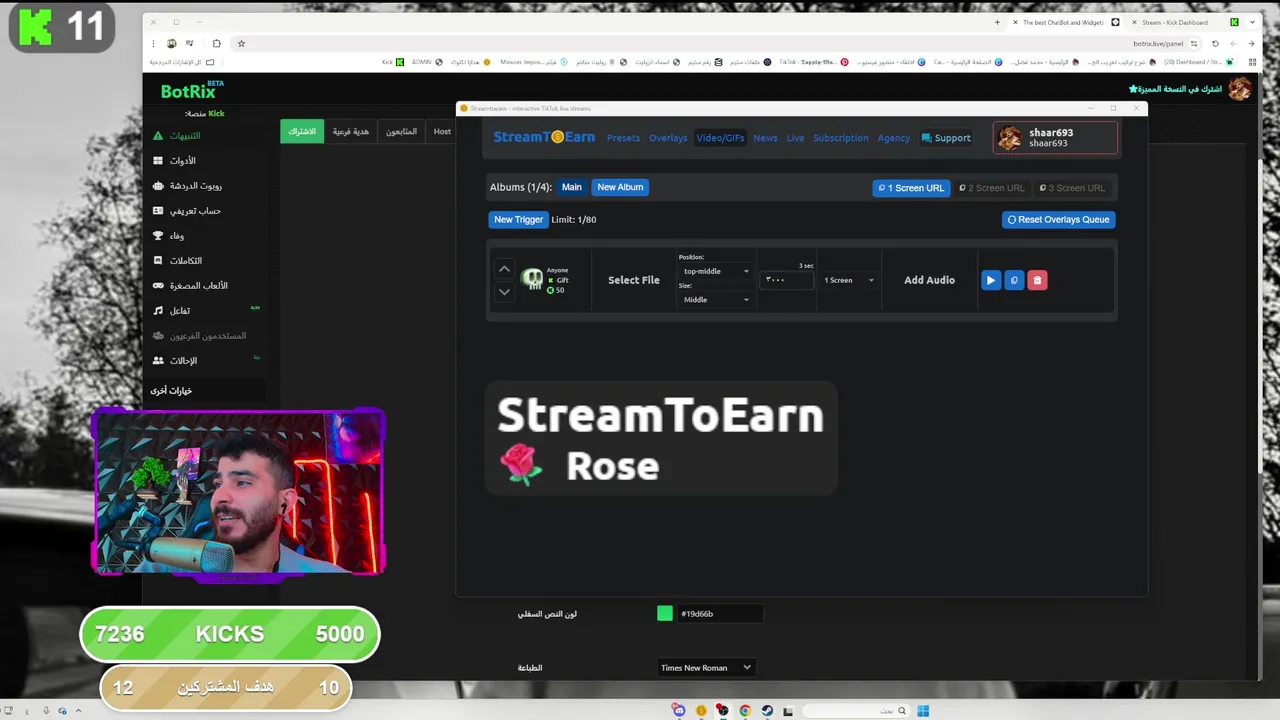This screenshot has width=1280, height=720.
Task: Move trigger down with the down arrow
Action: pos(504,291)
